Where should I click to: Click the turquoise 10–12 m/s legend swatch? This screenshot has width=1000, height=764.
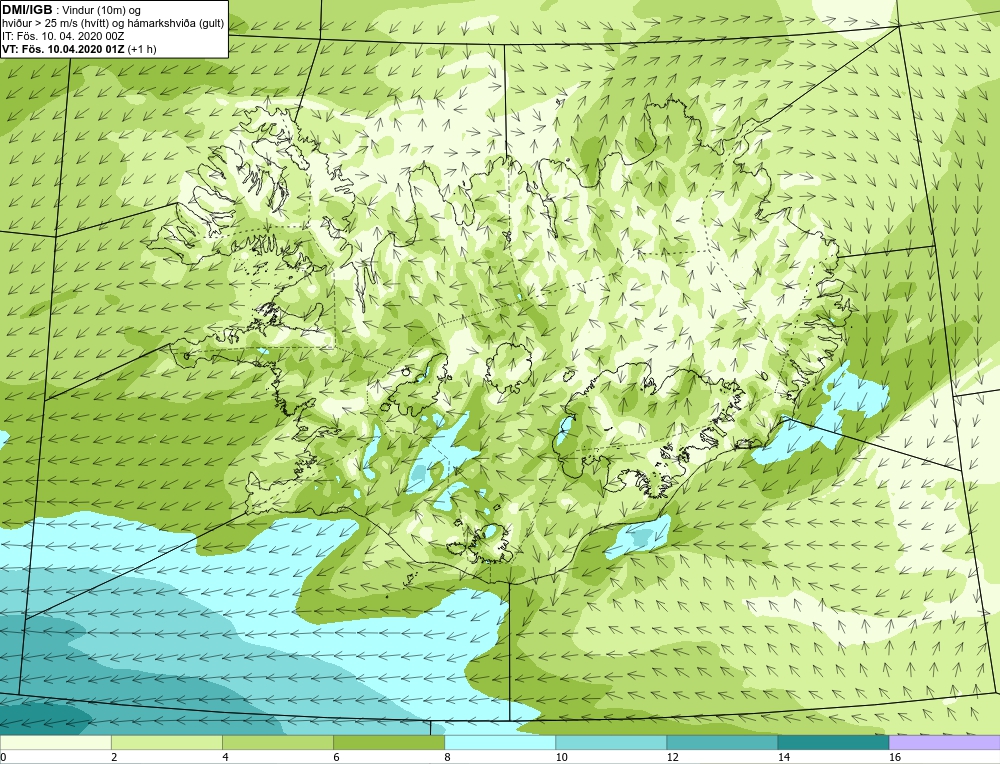coord(610,743)
